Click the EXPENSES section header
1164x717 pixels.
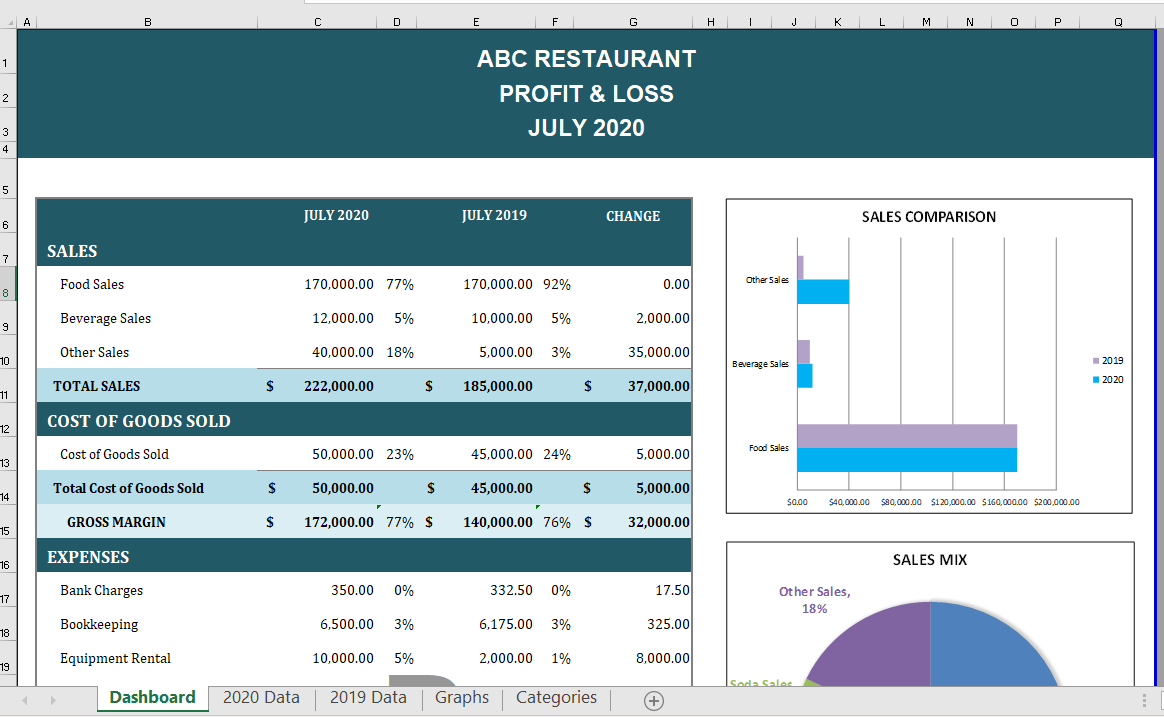(x=88, y=557)
